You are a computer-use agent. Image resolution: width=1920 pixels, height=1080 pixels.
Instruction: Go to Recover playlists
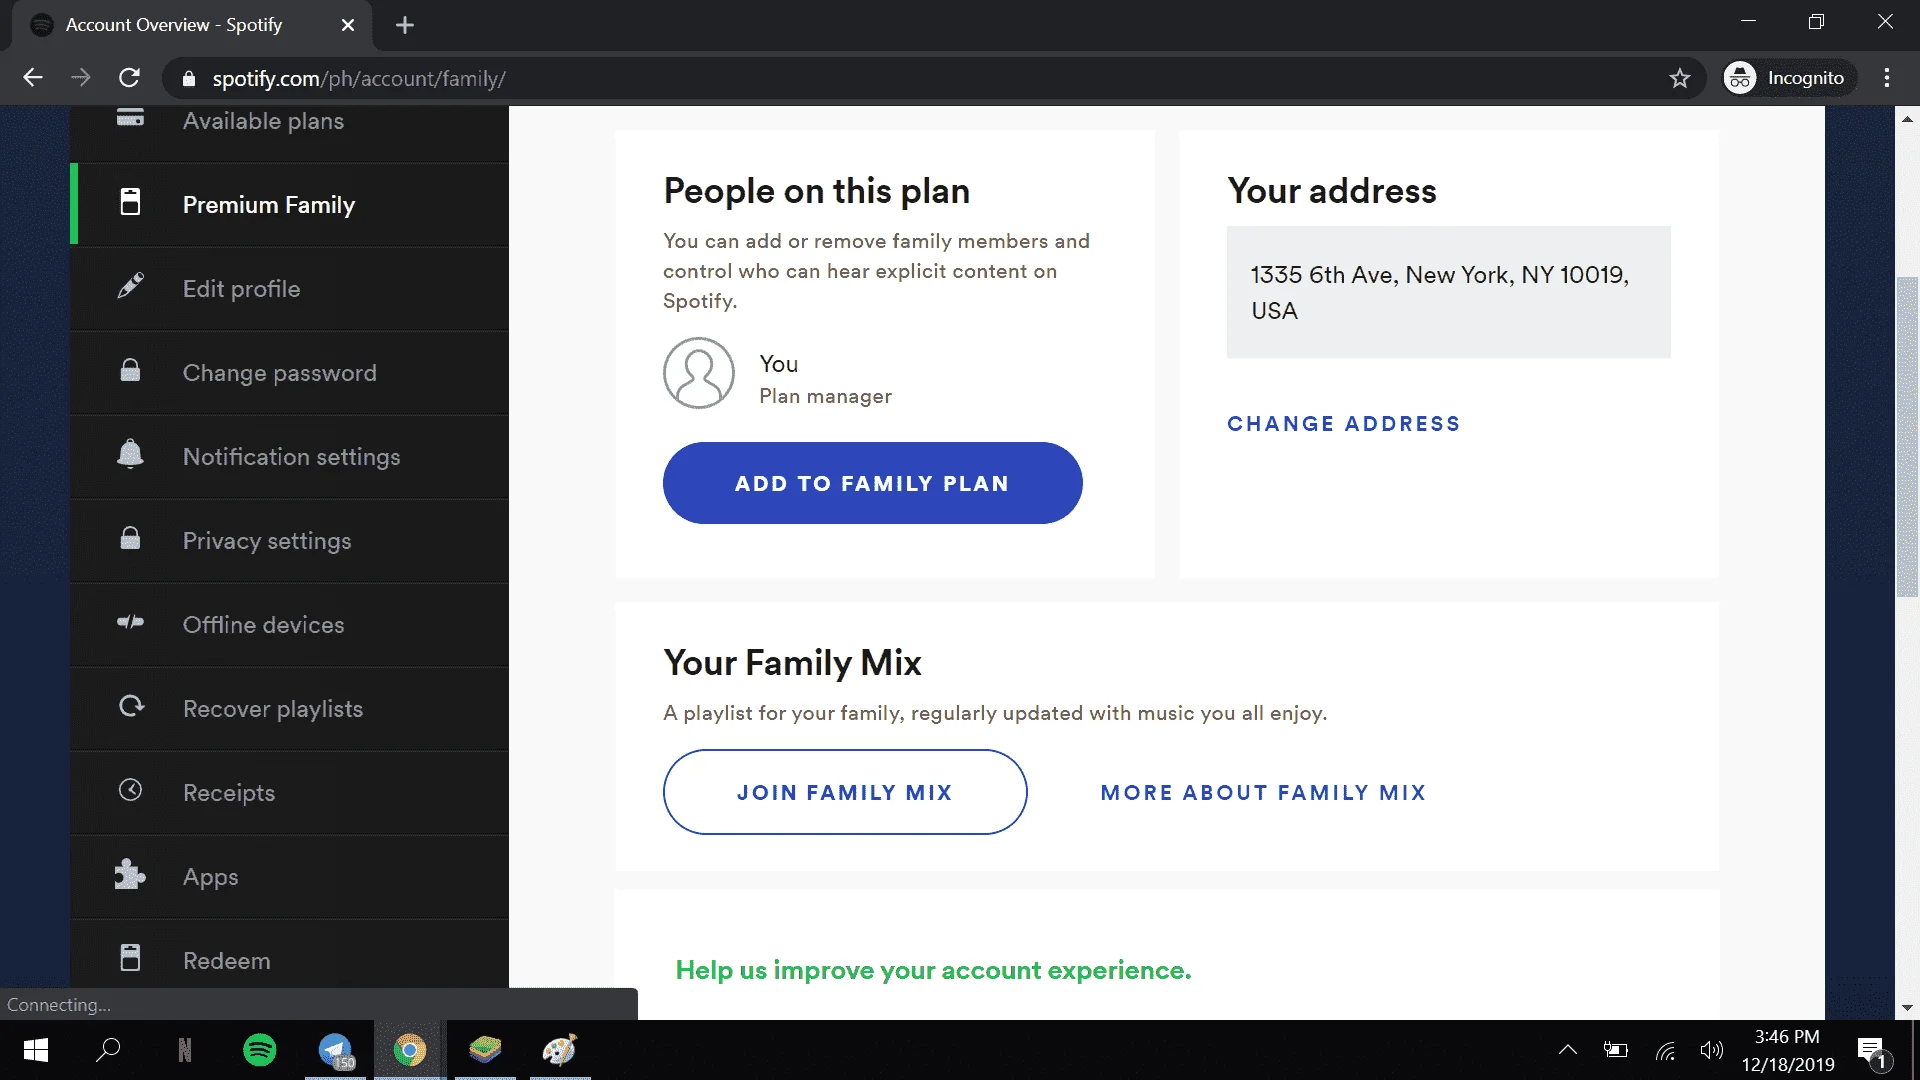coord(290,709)
